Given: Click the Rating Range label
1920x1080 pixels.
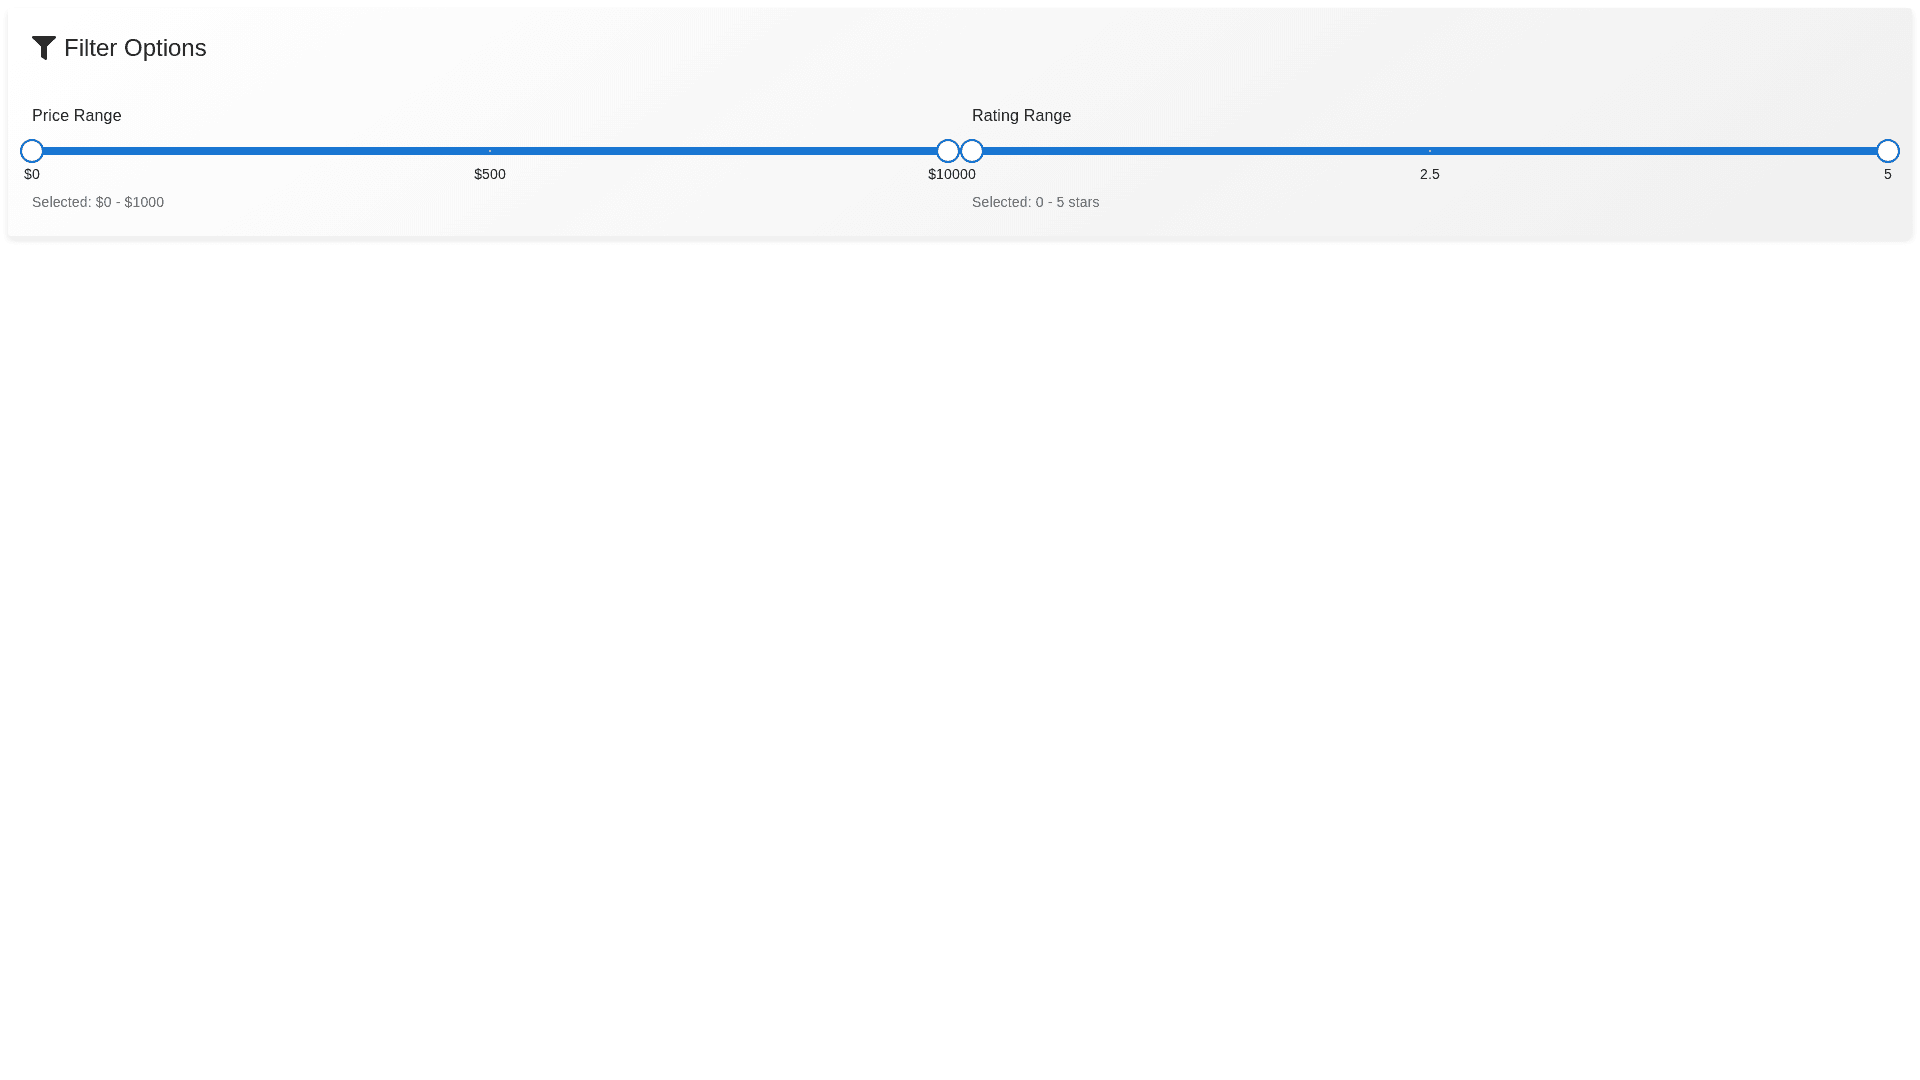Looking at the screenshot, I should point(1021,116).
